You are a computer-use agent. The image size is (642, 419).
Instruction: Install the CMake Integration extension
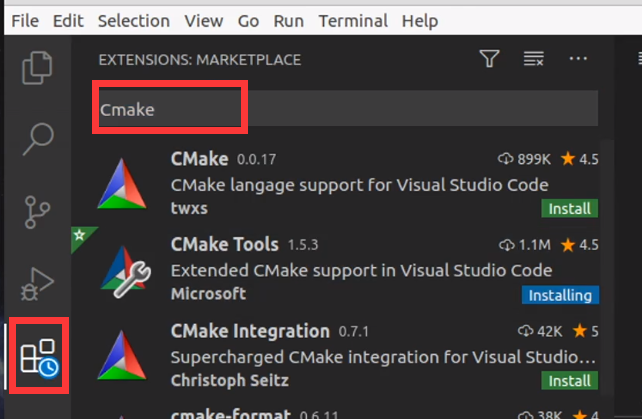coord(570,381)
